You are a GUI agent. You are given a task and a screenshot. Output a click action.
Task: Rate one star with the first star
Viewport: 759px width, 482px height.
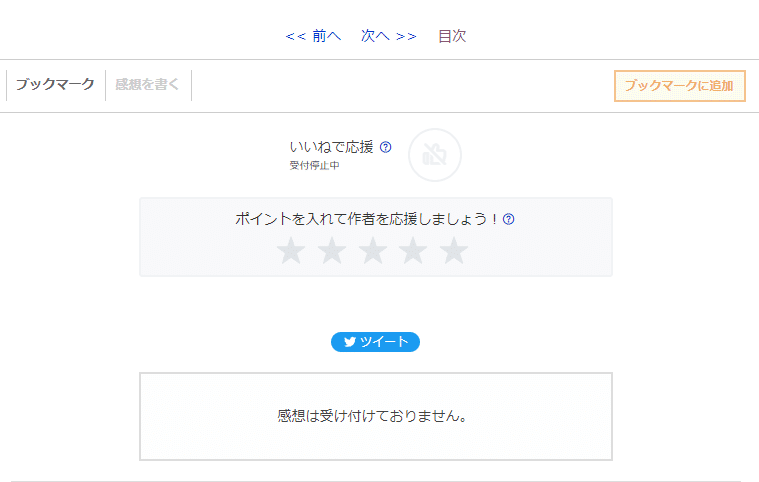[x=290, y=251]
